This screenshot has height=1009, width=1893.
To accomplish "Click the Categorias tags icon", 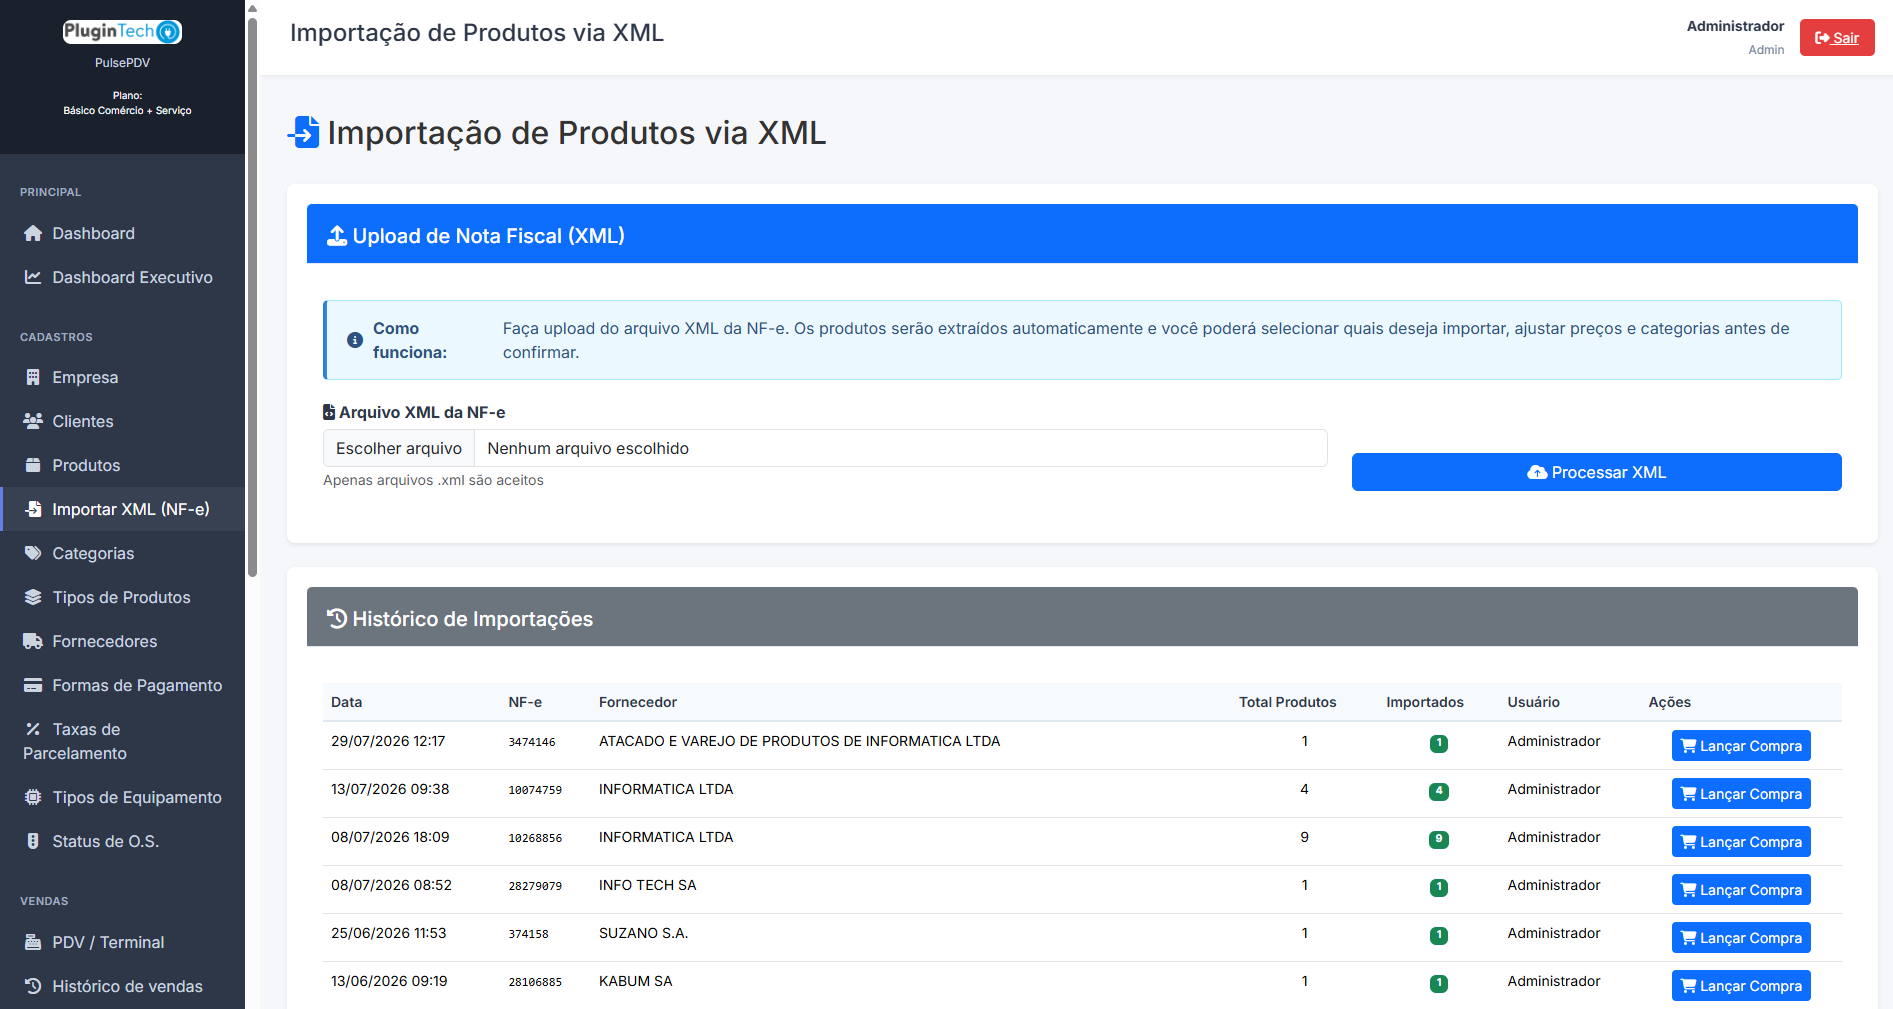I will [x=33, y=553].
